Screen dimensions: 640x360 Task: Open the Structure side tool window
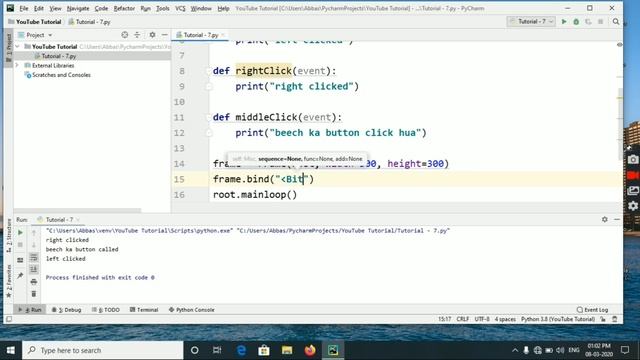click(9, 236)
